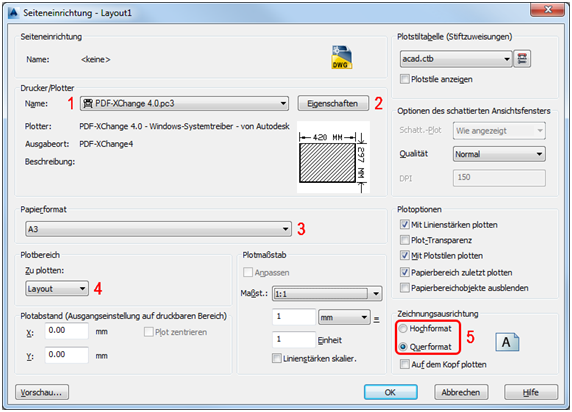The image size is (572, 412).
Task: Toggle Plot-Transparenz option
Action: (405, 240)
